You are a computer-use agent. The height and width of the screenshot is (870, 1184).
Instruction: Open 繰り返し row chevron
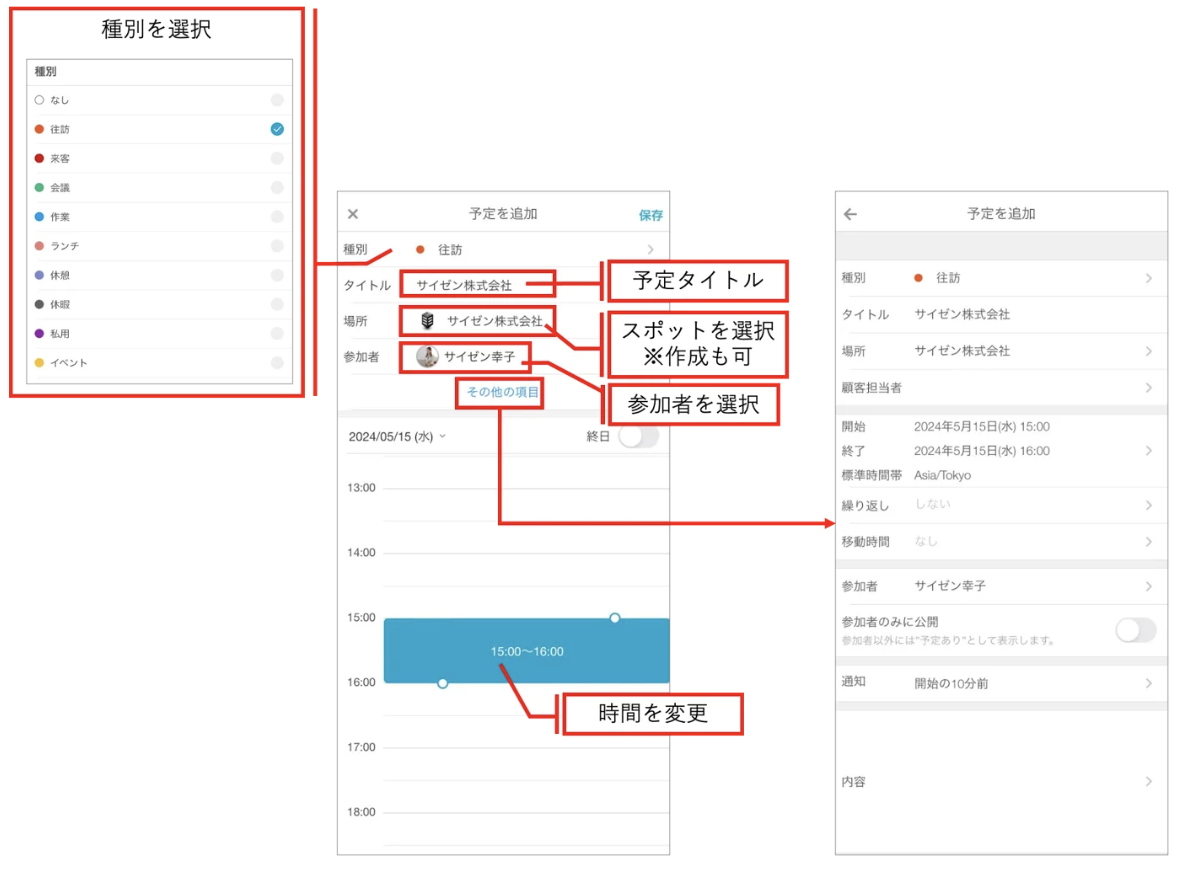click(1149, 505)
